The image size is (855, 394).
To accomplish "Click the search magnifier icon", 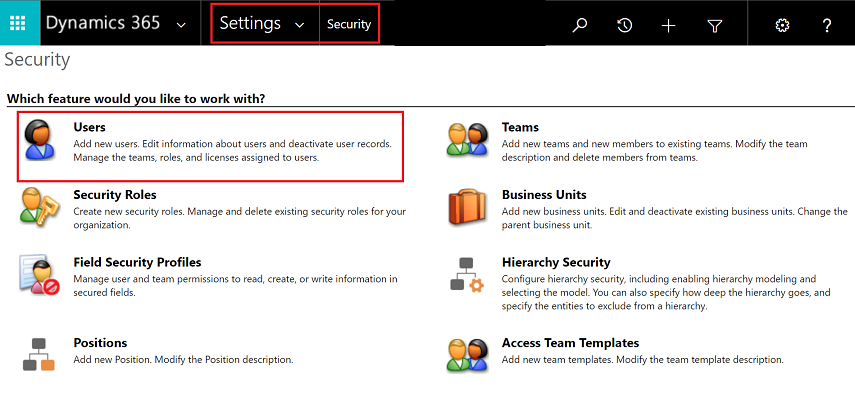I will [580, 24].
